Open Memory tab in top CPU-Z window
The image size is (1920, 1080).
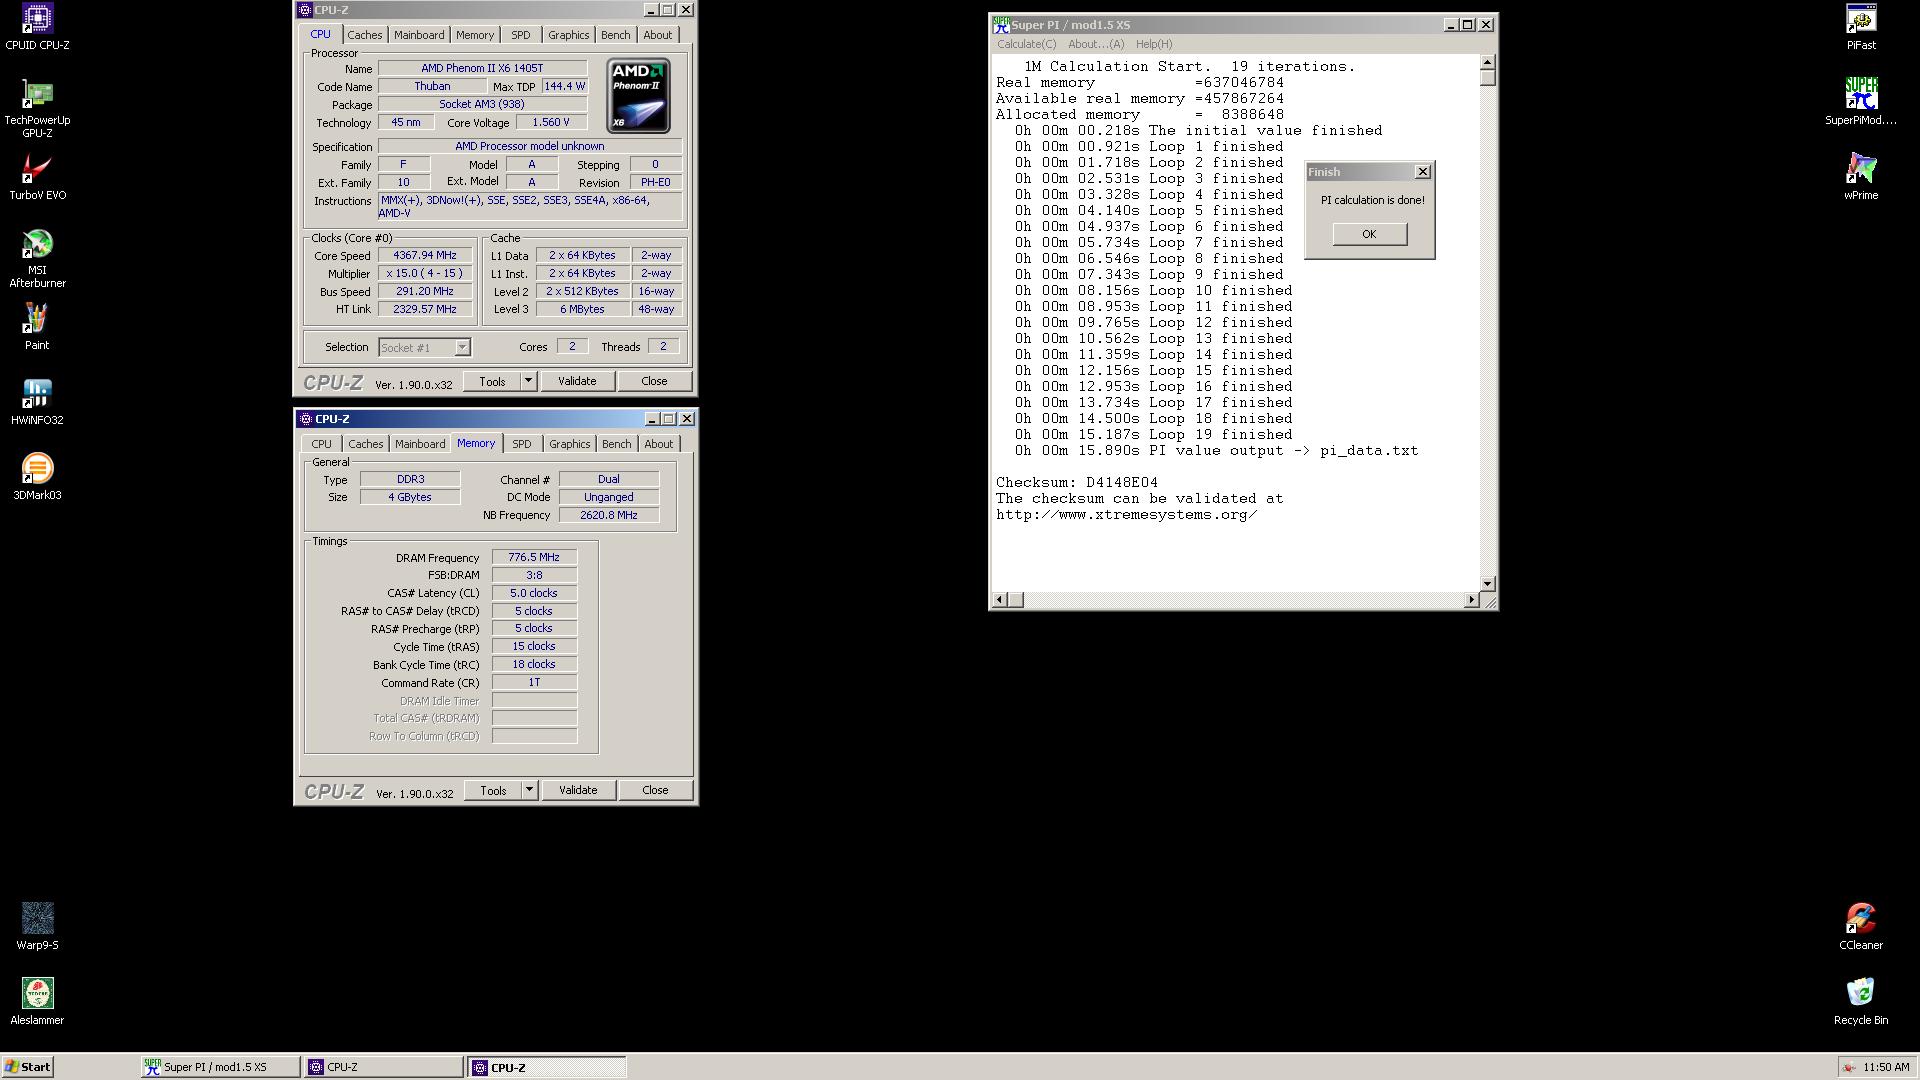click(x=475, y=35)
